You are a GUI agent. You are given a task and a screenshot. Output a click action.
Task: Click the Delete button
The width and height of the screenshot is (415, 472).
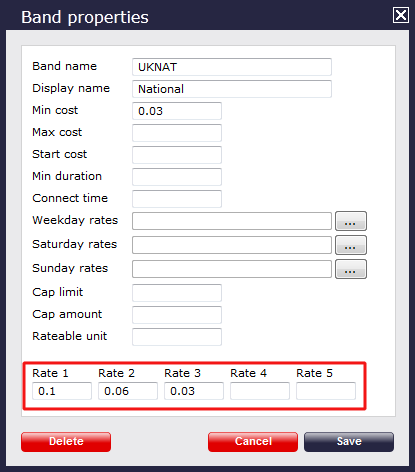tap(66, 442)
